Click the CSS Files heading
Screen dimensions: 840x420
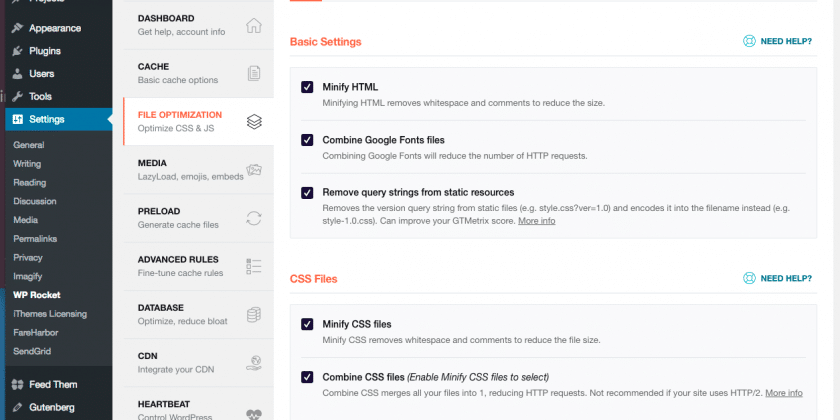[x=313, y=279]
